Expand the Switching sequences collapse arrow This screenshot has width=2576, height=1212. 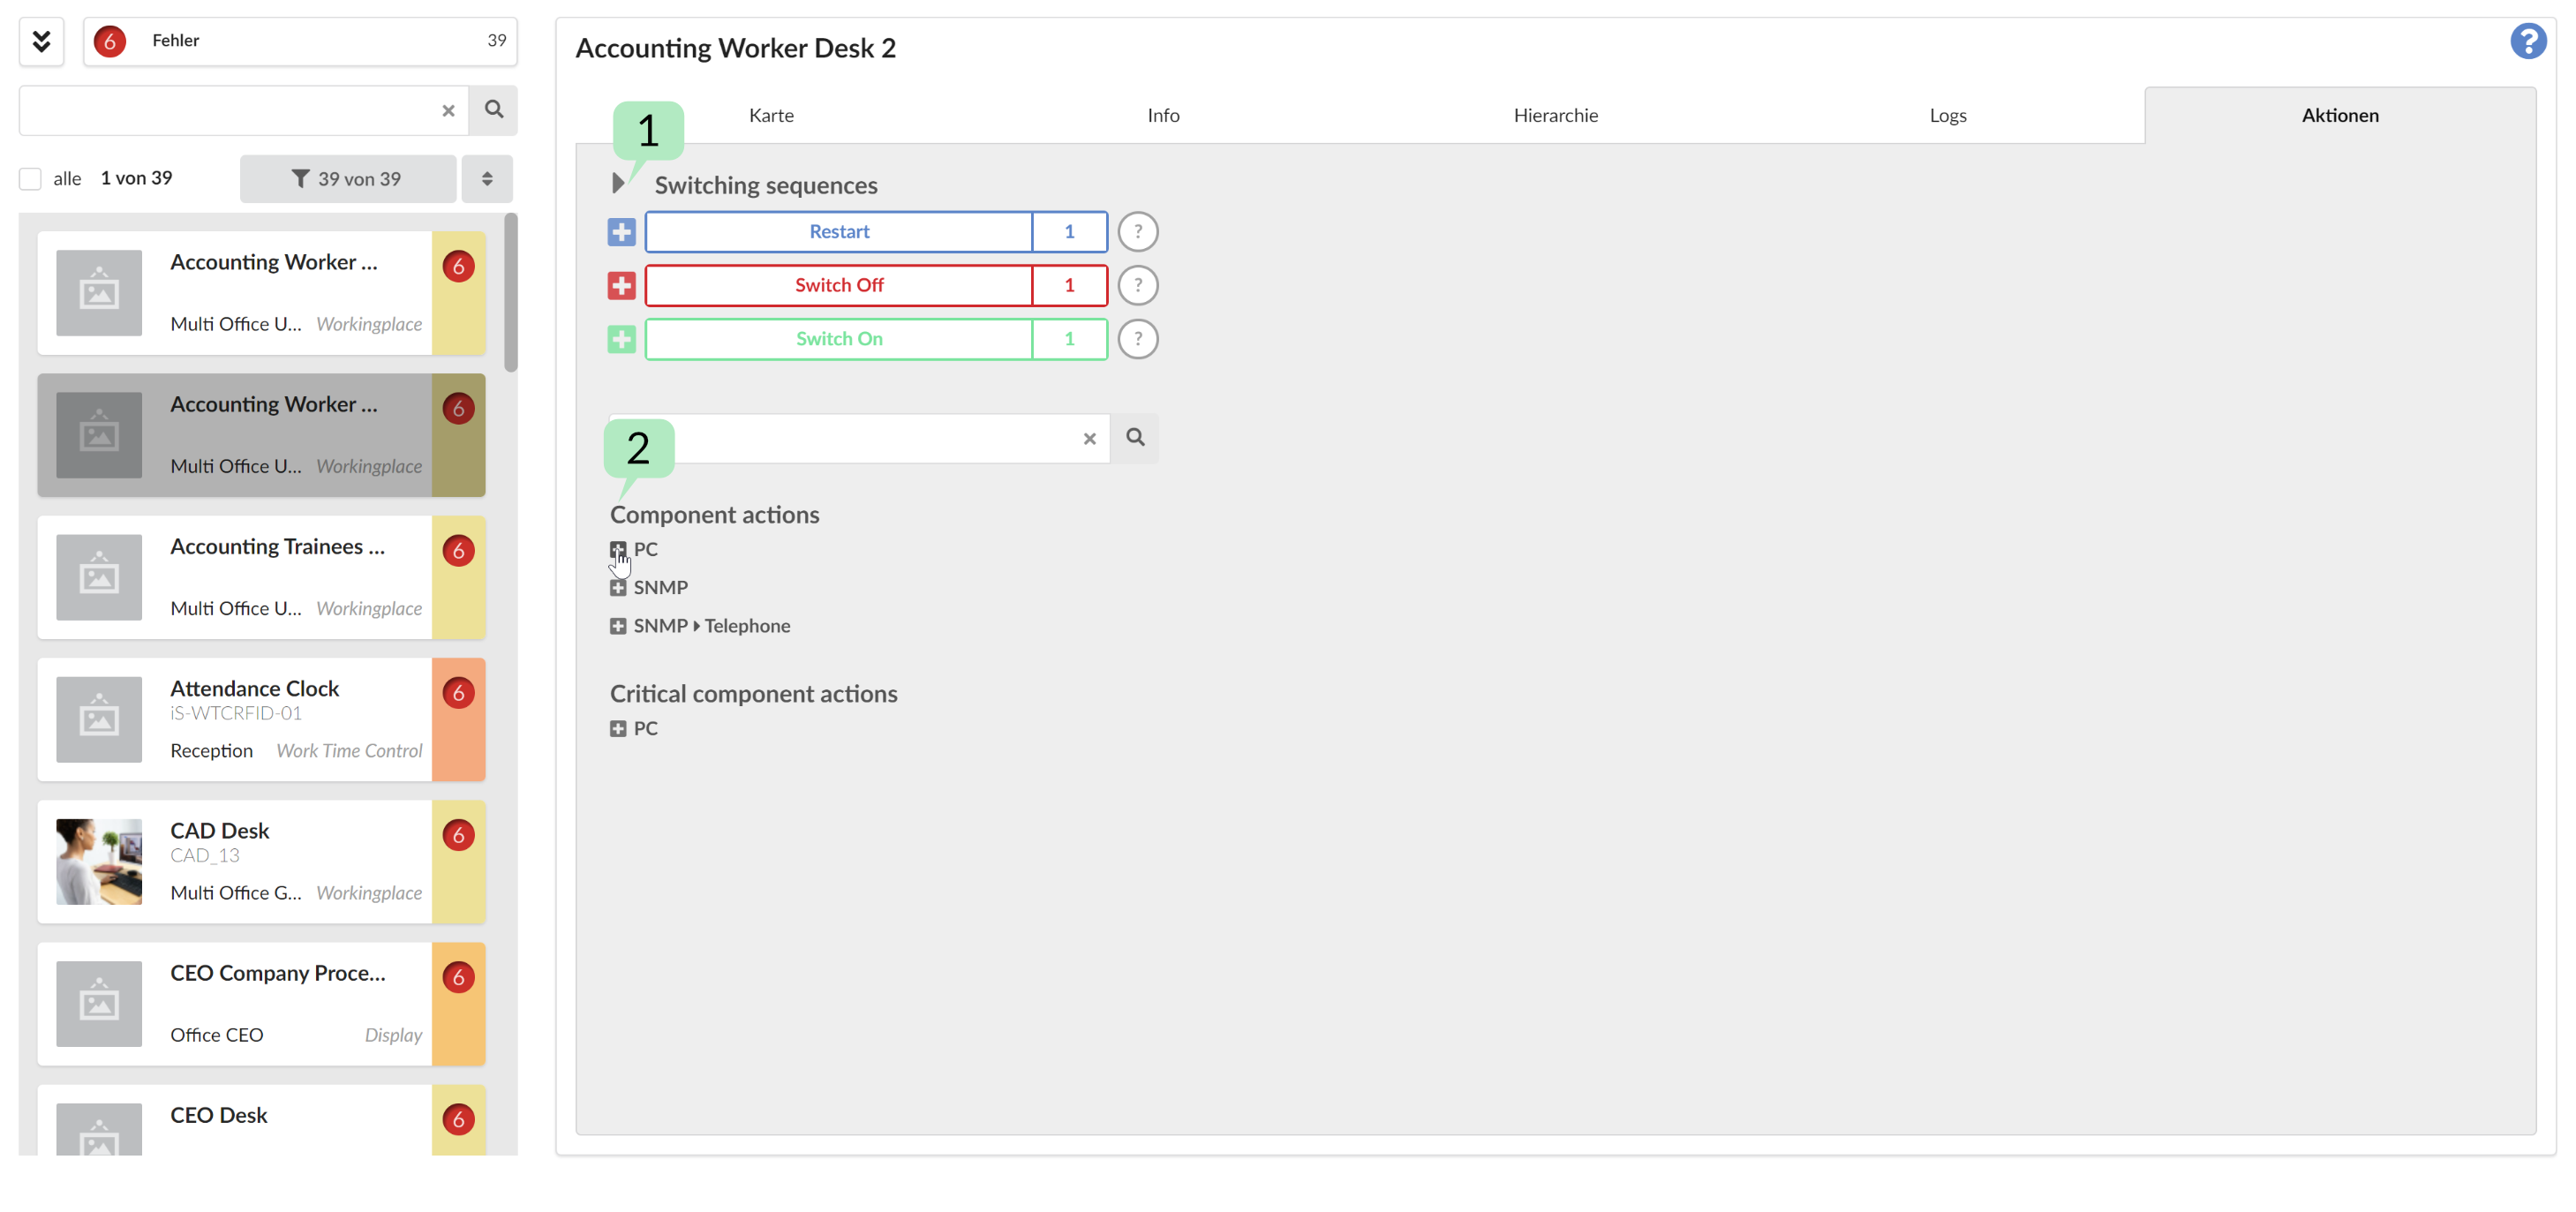click(618, 184)
